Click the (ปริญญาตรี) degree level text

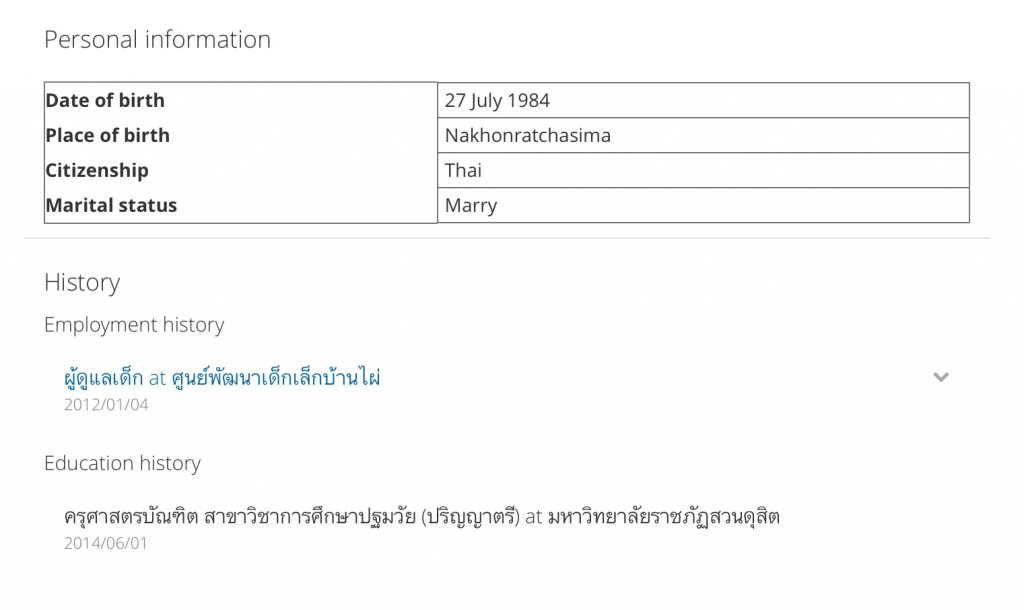(x=472, y=517)
